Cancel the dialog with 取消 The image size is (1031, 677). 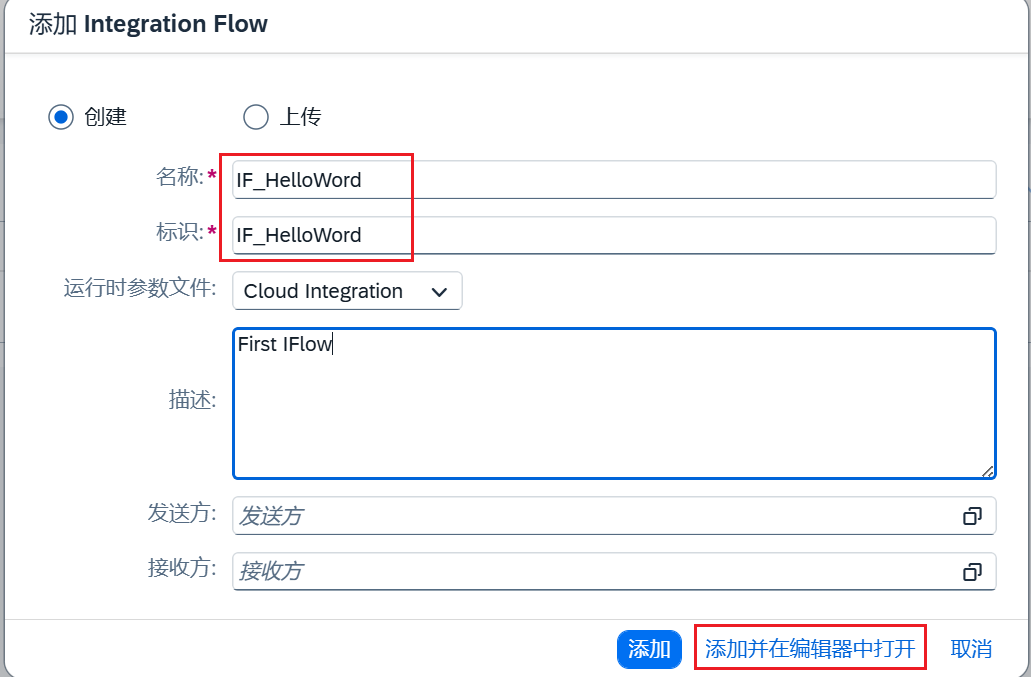tap(971, 649)
